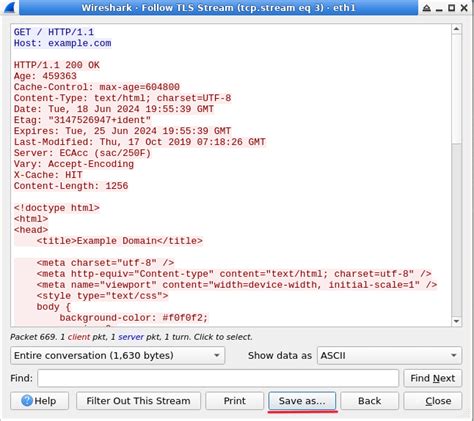474x421 pixels.
Task: Click the Back button
Action: click(369, 401)
